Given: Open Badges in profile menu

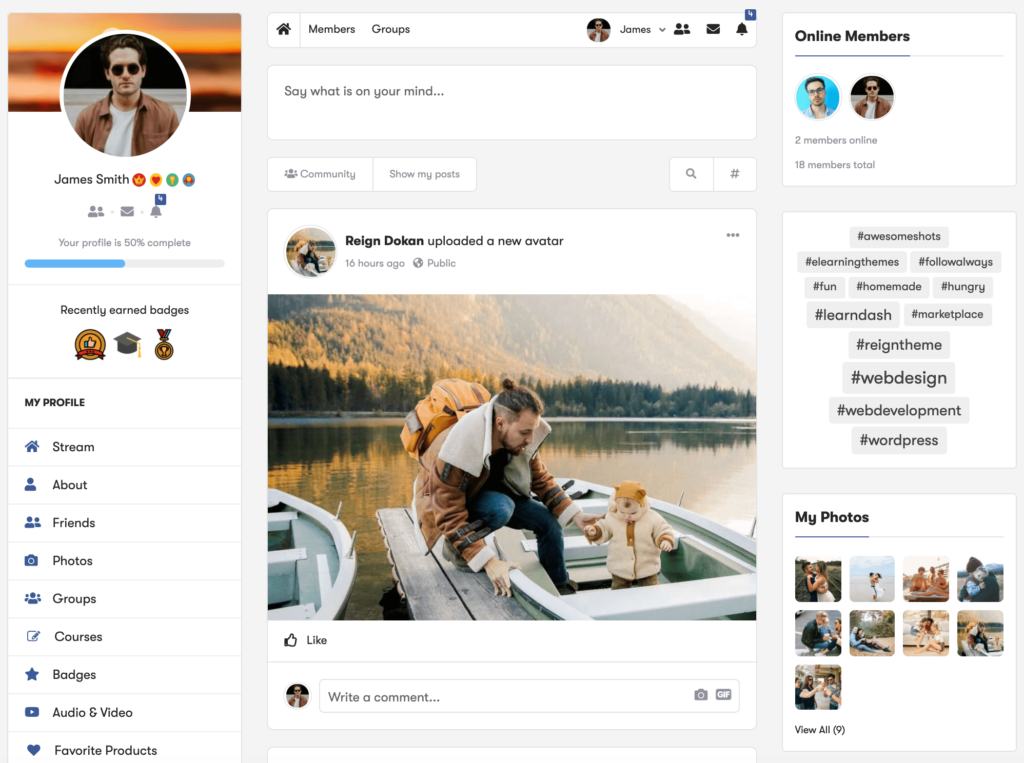Looking at the screenshot, I should point(125,675).
